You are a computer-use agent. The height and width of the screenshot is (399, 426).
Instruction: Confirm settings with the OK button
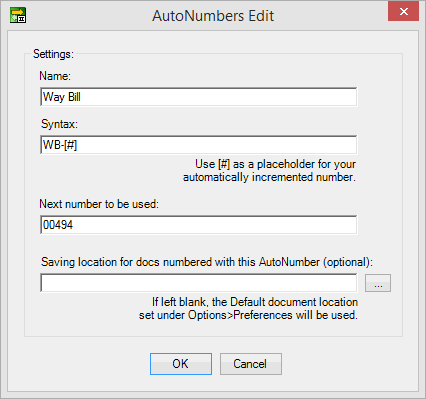pyautogui.click(x=181, y=364)
